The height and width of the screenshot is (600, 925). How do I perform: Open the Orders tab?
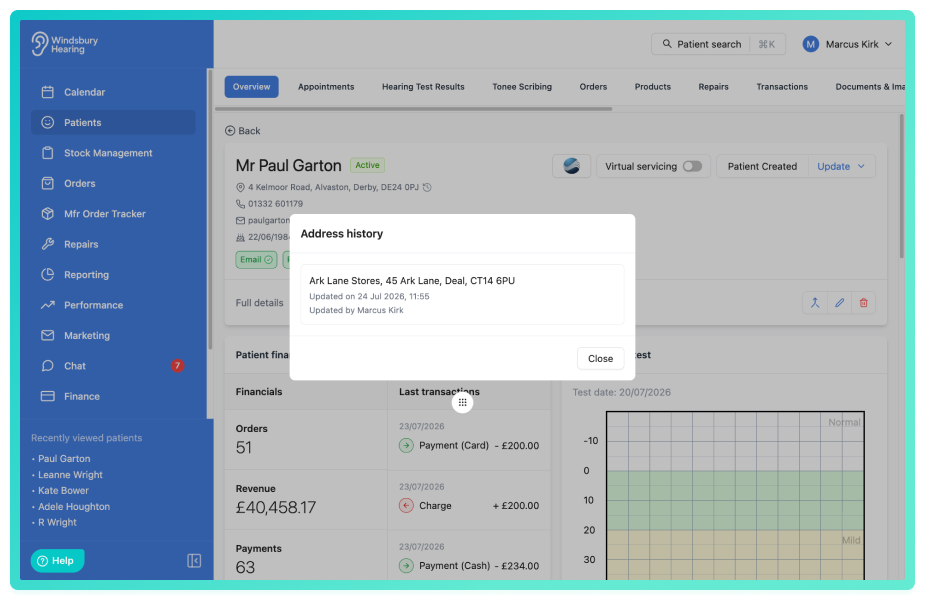tap(593, 87)
